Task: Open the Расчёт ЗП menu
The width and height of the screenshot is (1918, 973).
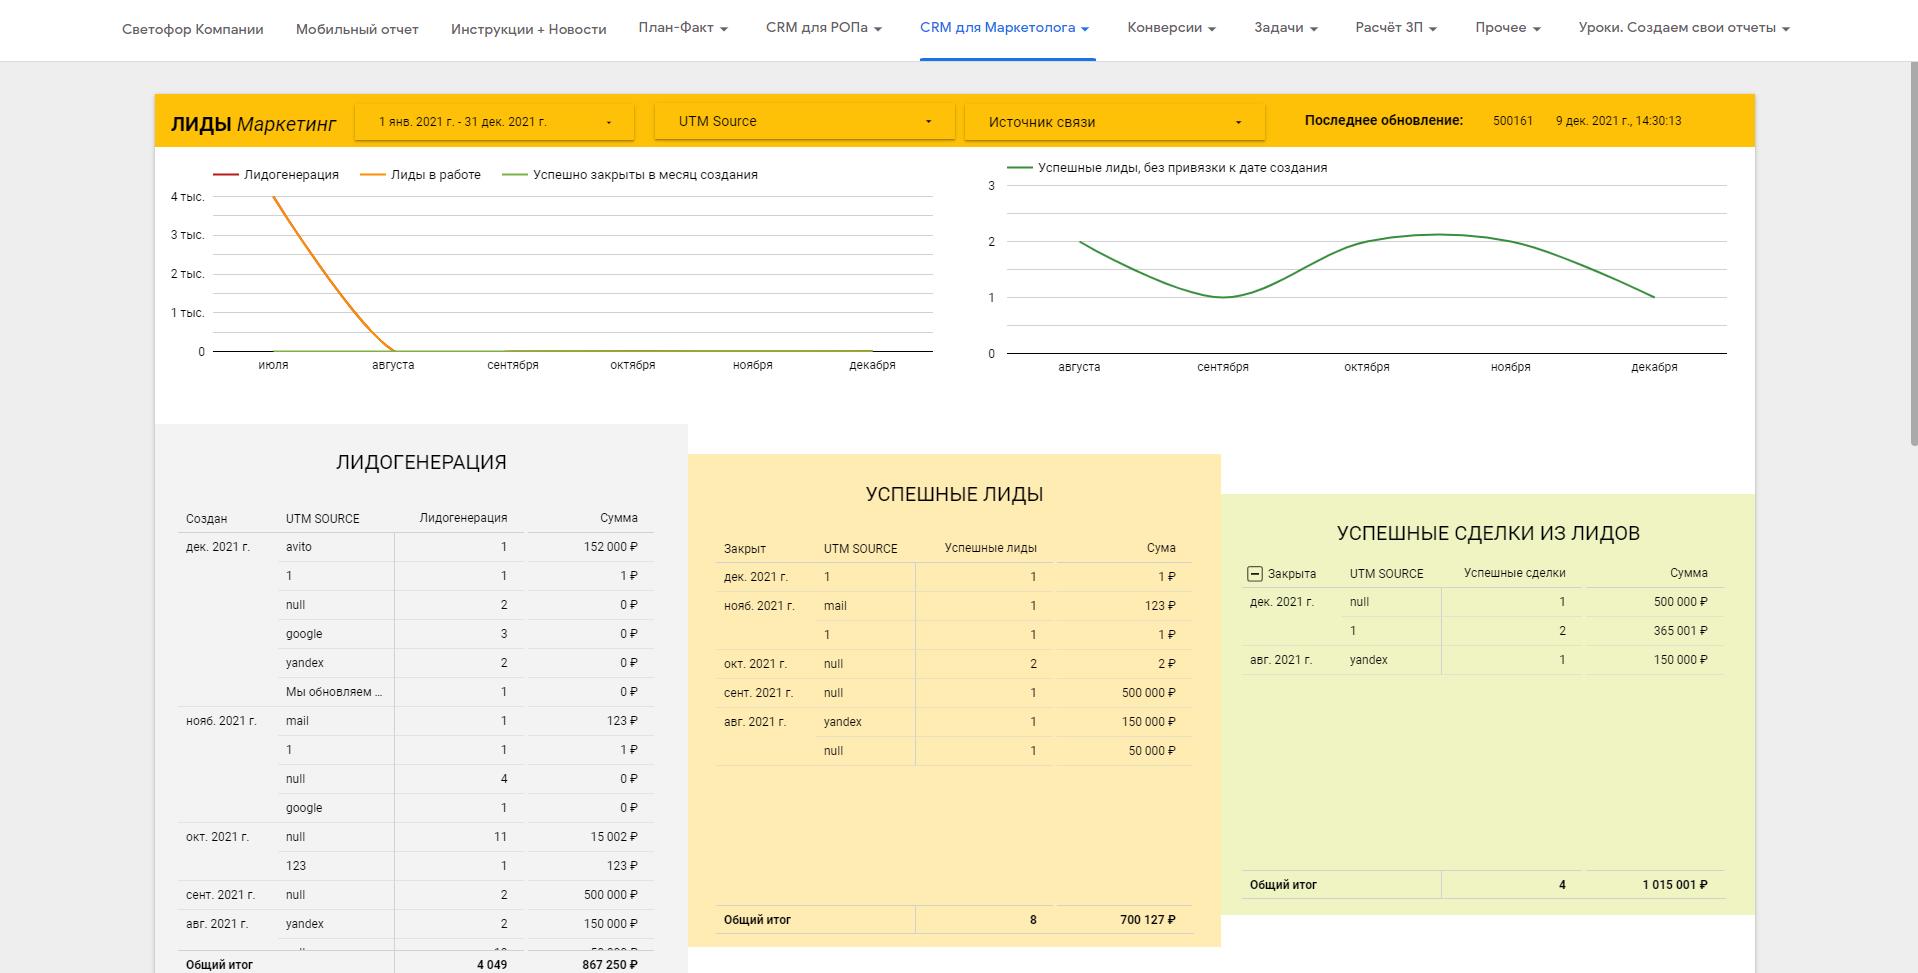Action: click(1395, 28)
